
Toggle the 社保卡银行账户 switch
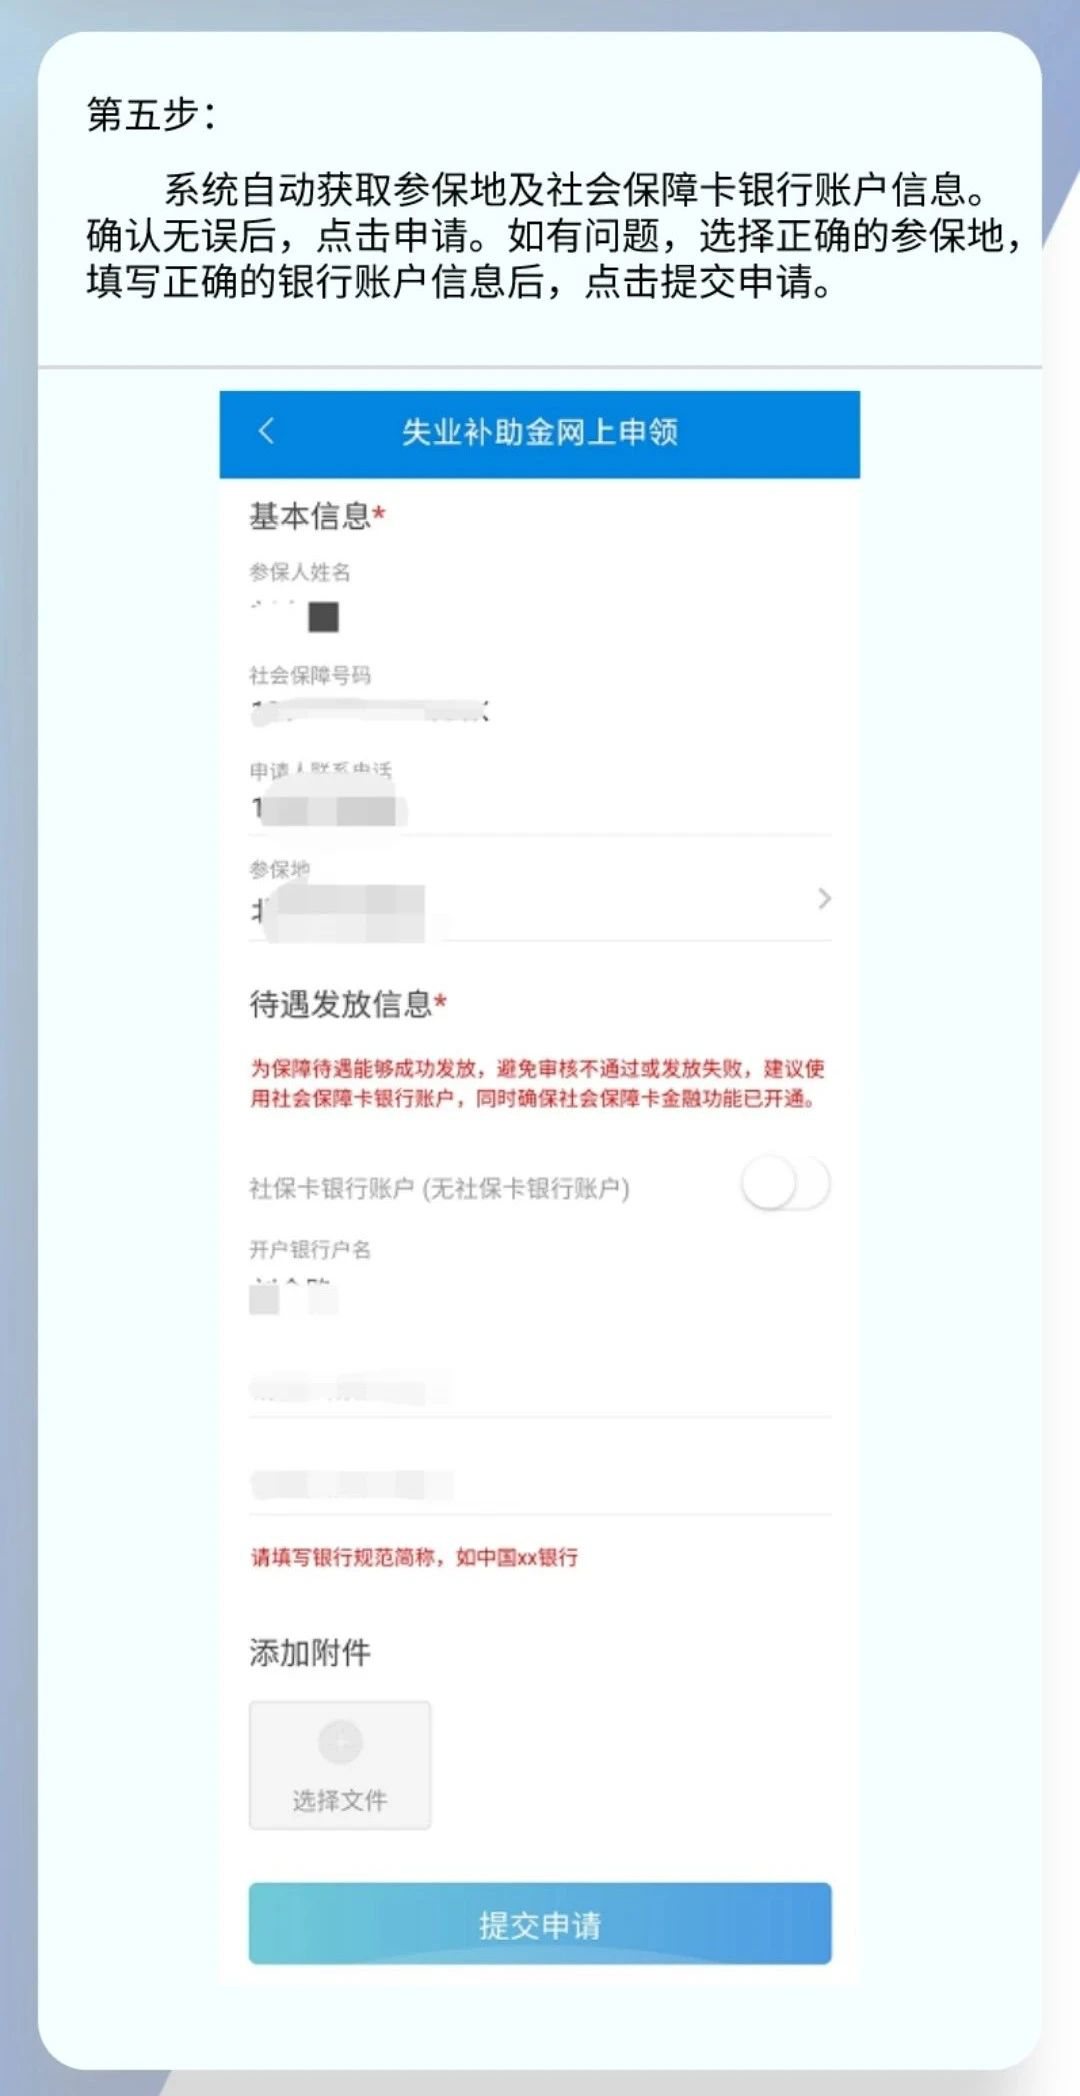point(785,1185)
